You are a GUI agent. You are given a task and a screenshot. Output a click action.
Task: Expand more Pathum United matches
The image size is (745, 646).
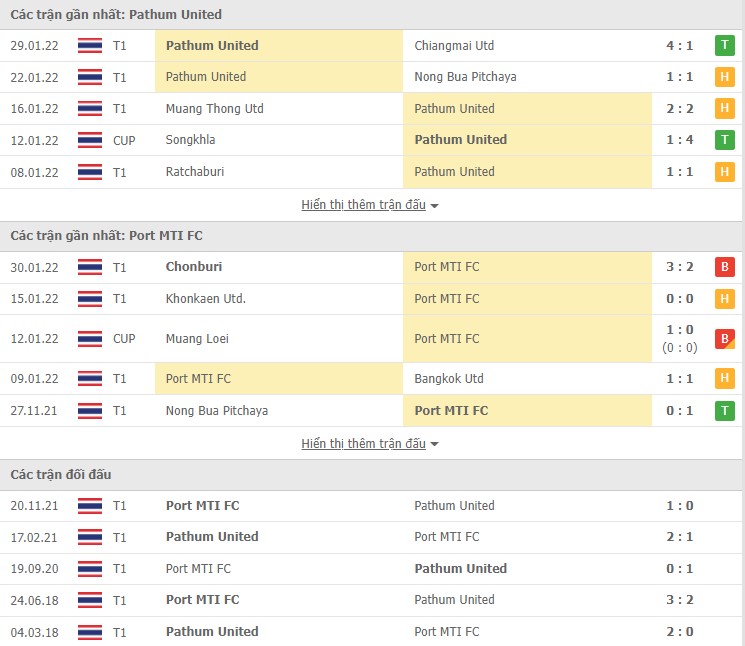pos(363,205)
